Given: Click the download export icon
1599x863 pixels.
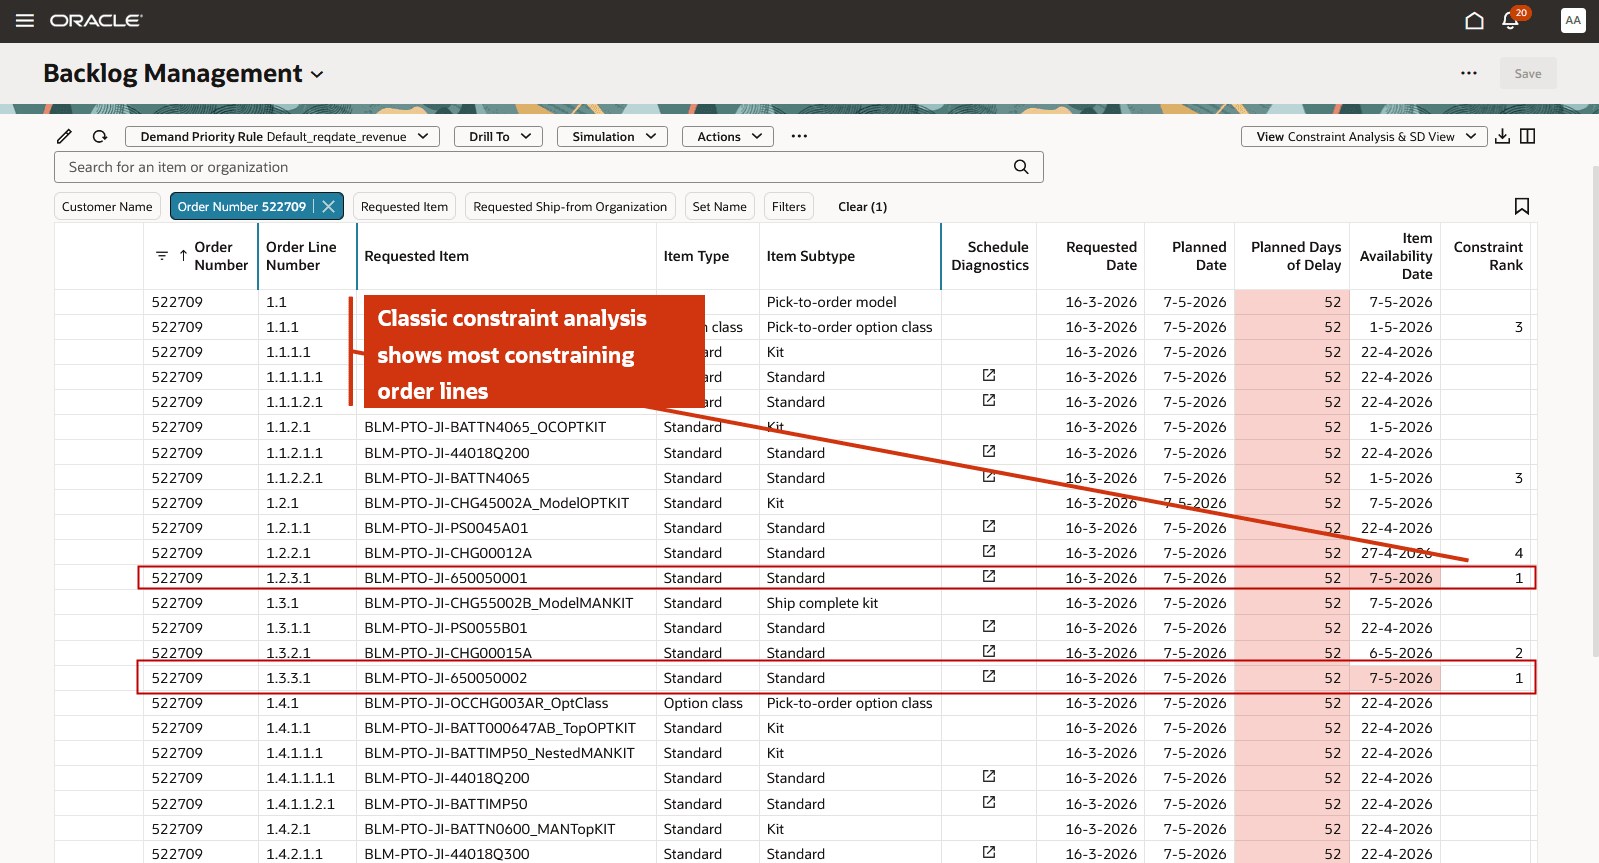Looking at the screenshot, I should point(1502,136).
